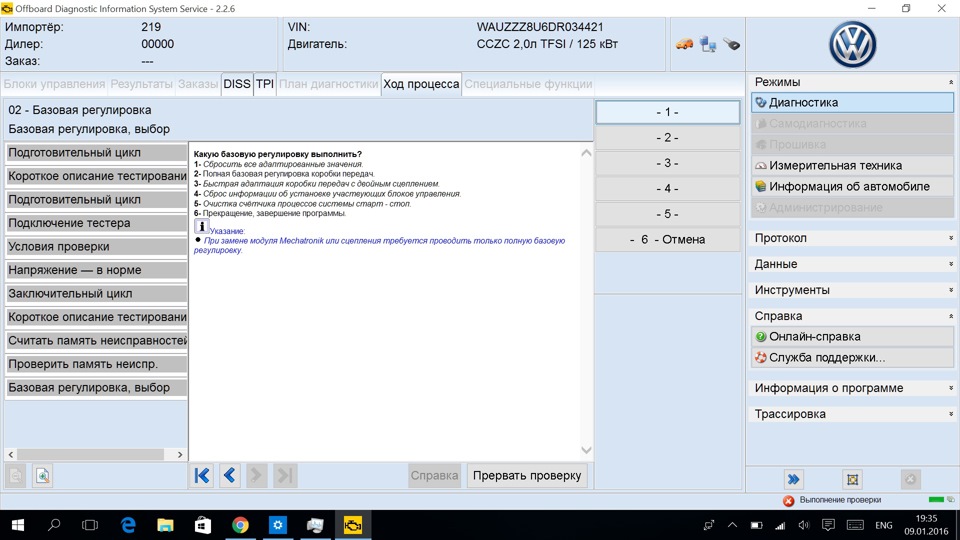The image size is (960, 540).
Task: Go forward one step with right arrow
Action: [x=257, y=476]
